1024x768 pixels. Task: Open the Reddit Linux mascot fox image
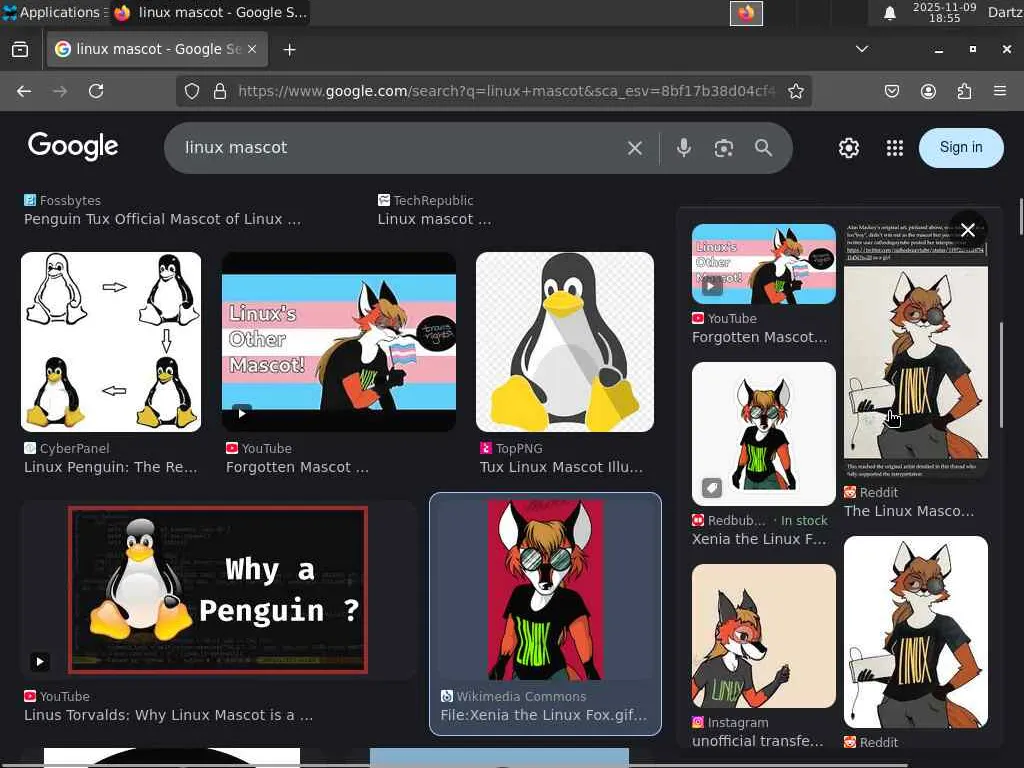(x=916, y=350)
